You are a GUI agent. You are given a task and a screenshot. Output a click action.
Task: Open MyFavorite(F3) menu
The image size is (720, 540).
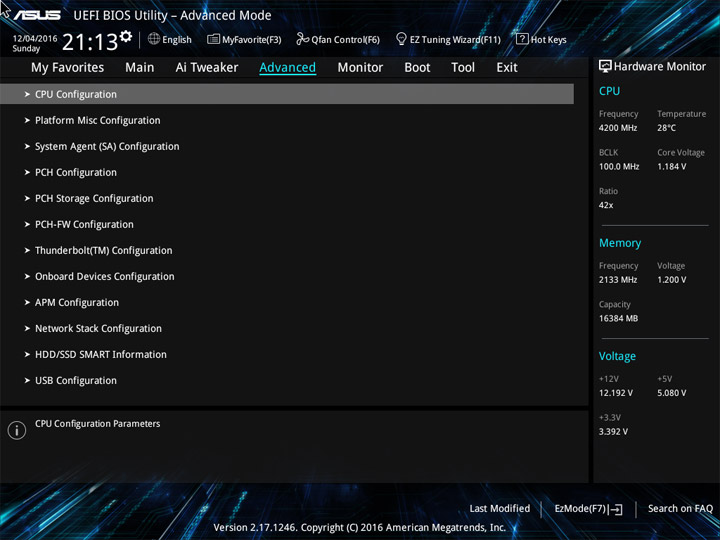pos(244,39)
